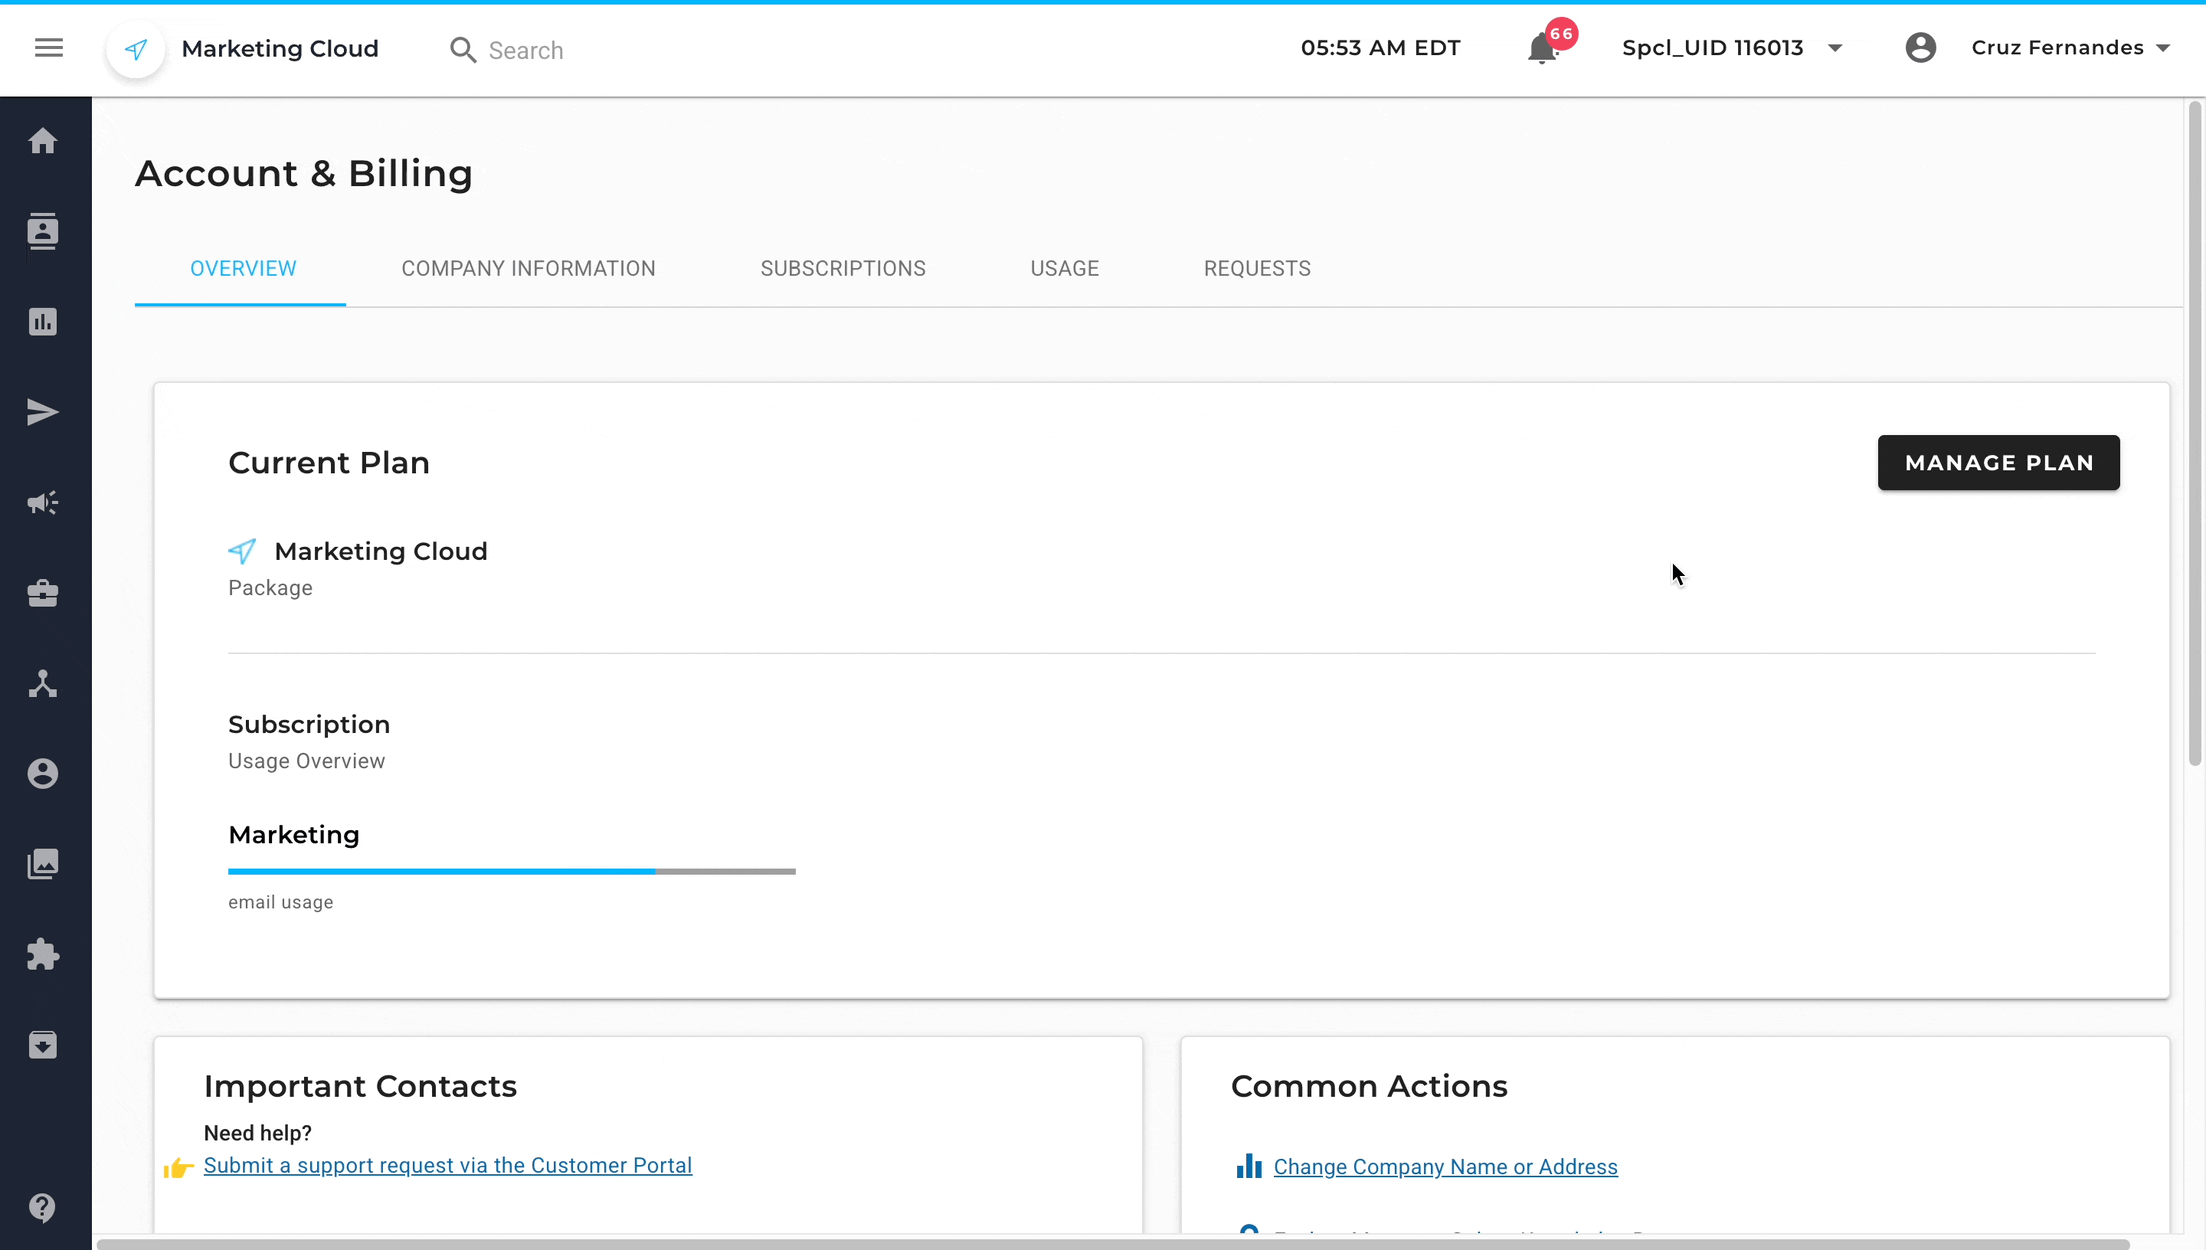Open the Submit a support request link

click(x=448, y=1165)
